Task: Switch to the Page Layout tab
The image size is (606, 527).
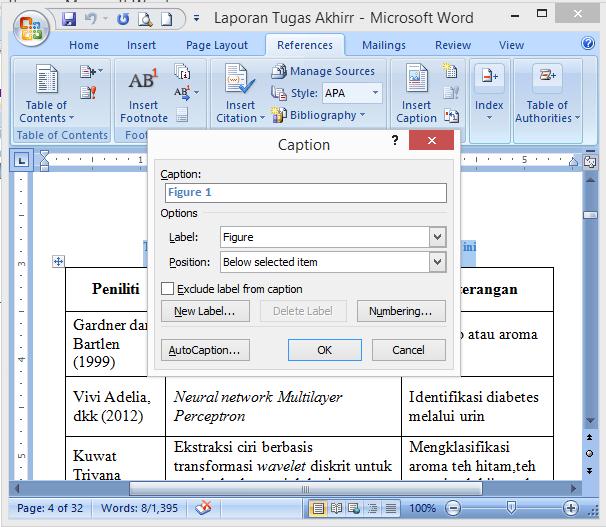Action: (x=217, y=45)
